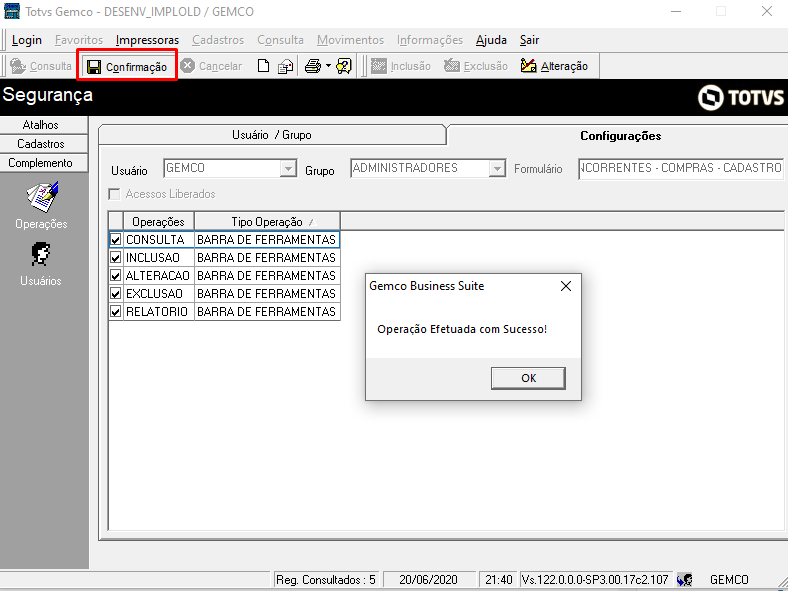Open the Favoritos menu
The height and width of the screenshot is (591, 788).
[x=79, y=40]
